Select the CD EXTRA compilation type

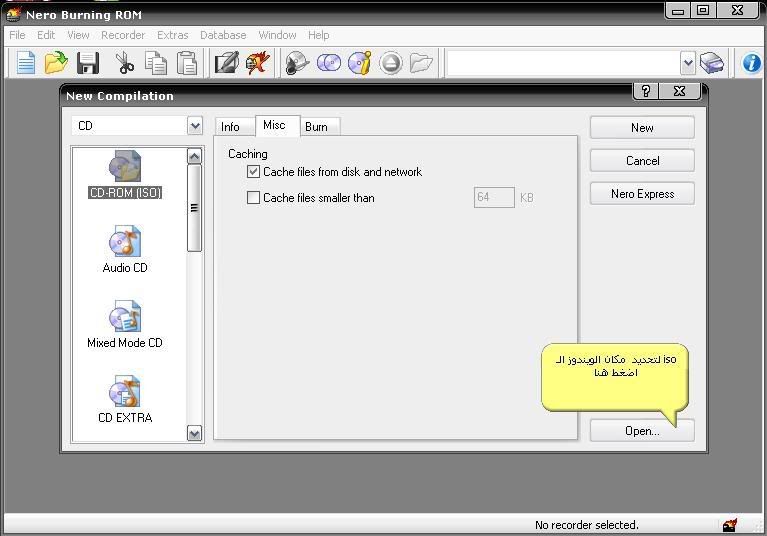(x=125, y=399)
